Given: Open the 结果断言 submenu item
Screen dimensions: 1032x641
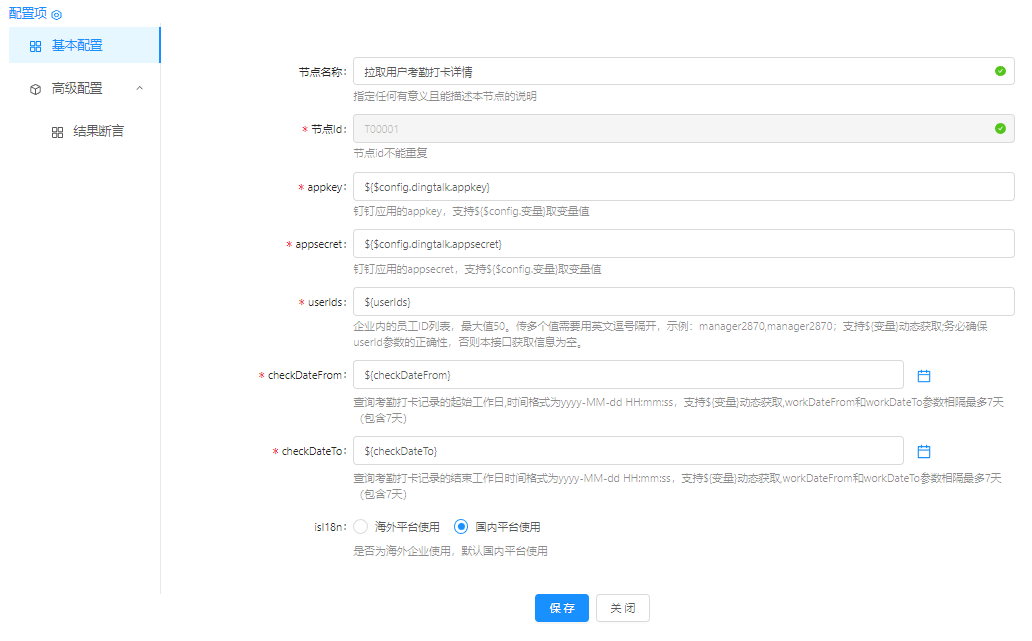Looking at the screenshot, I should point(98,132).
